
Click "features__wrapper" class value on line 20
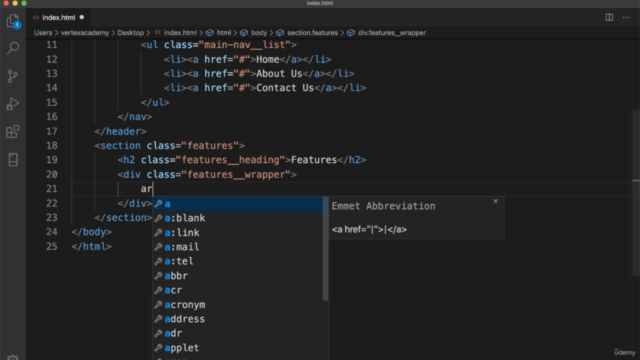[236, 175]
